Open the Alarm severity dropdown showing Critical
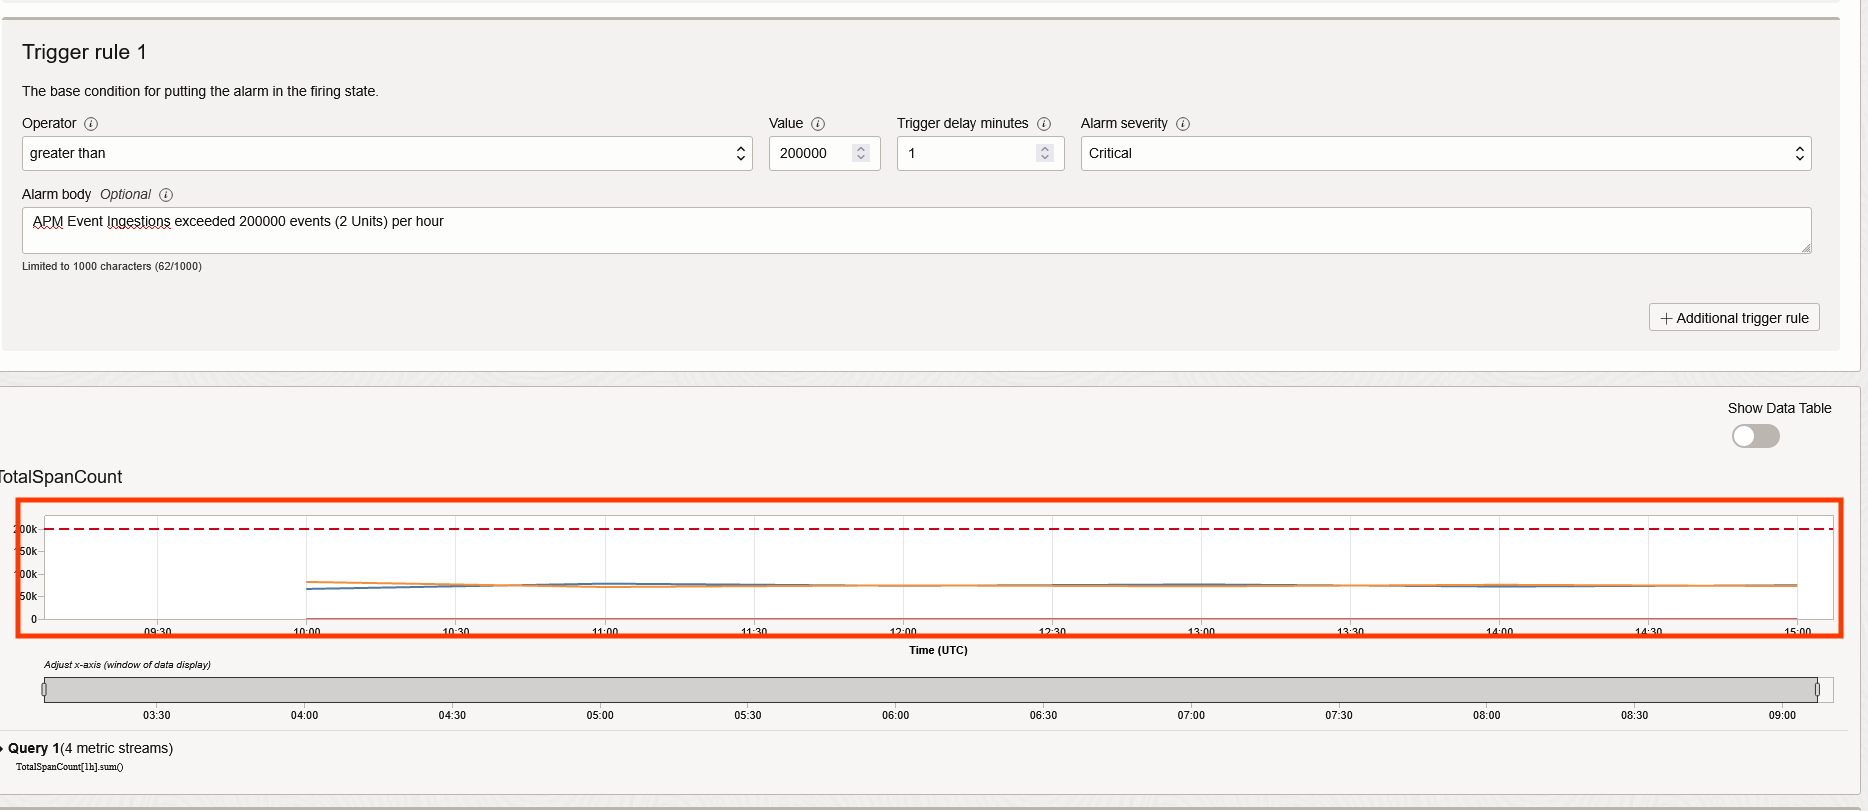Image resolution: width=1868 pixels, height=811 pixels. click(1446, 153)
